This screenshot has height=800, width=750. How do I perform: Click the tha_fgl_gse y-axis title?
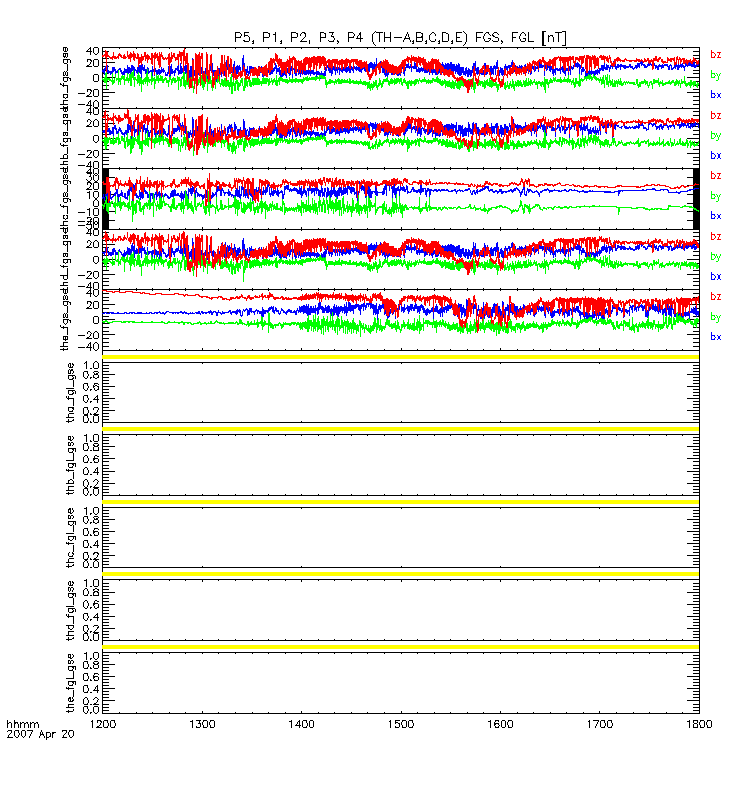(70, 393)
